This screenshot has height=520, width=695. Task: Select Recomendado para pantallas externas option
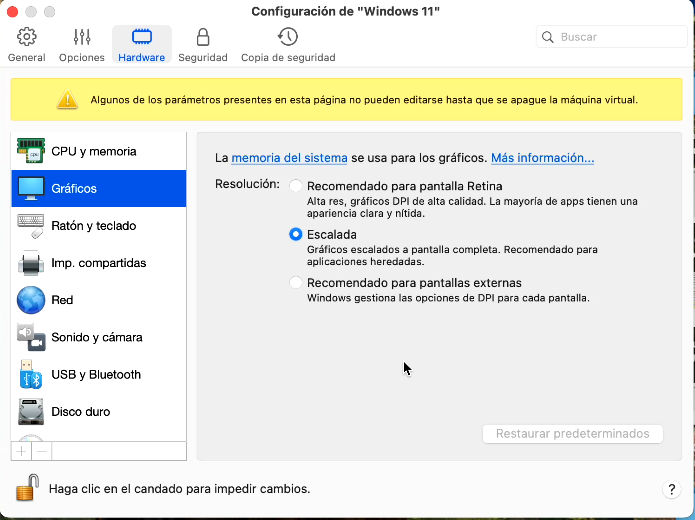(296, 282)
